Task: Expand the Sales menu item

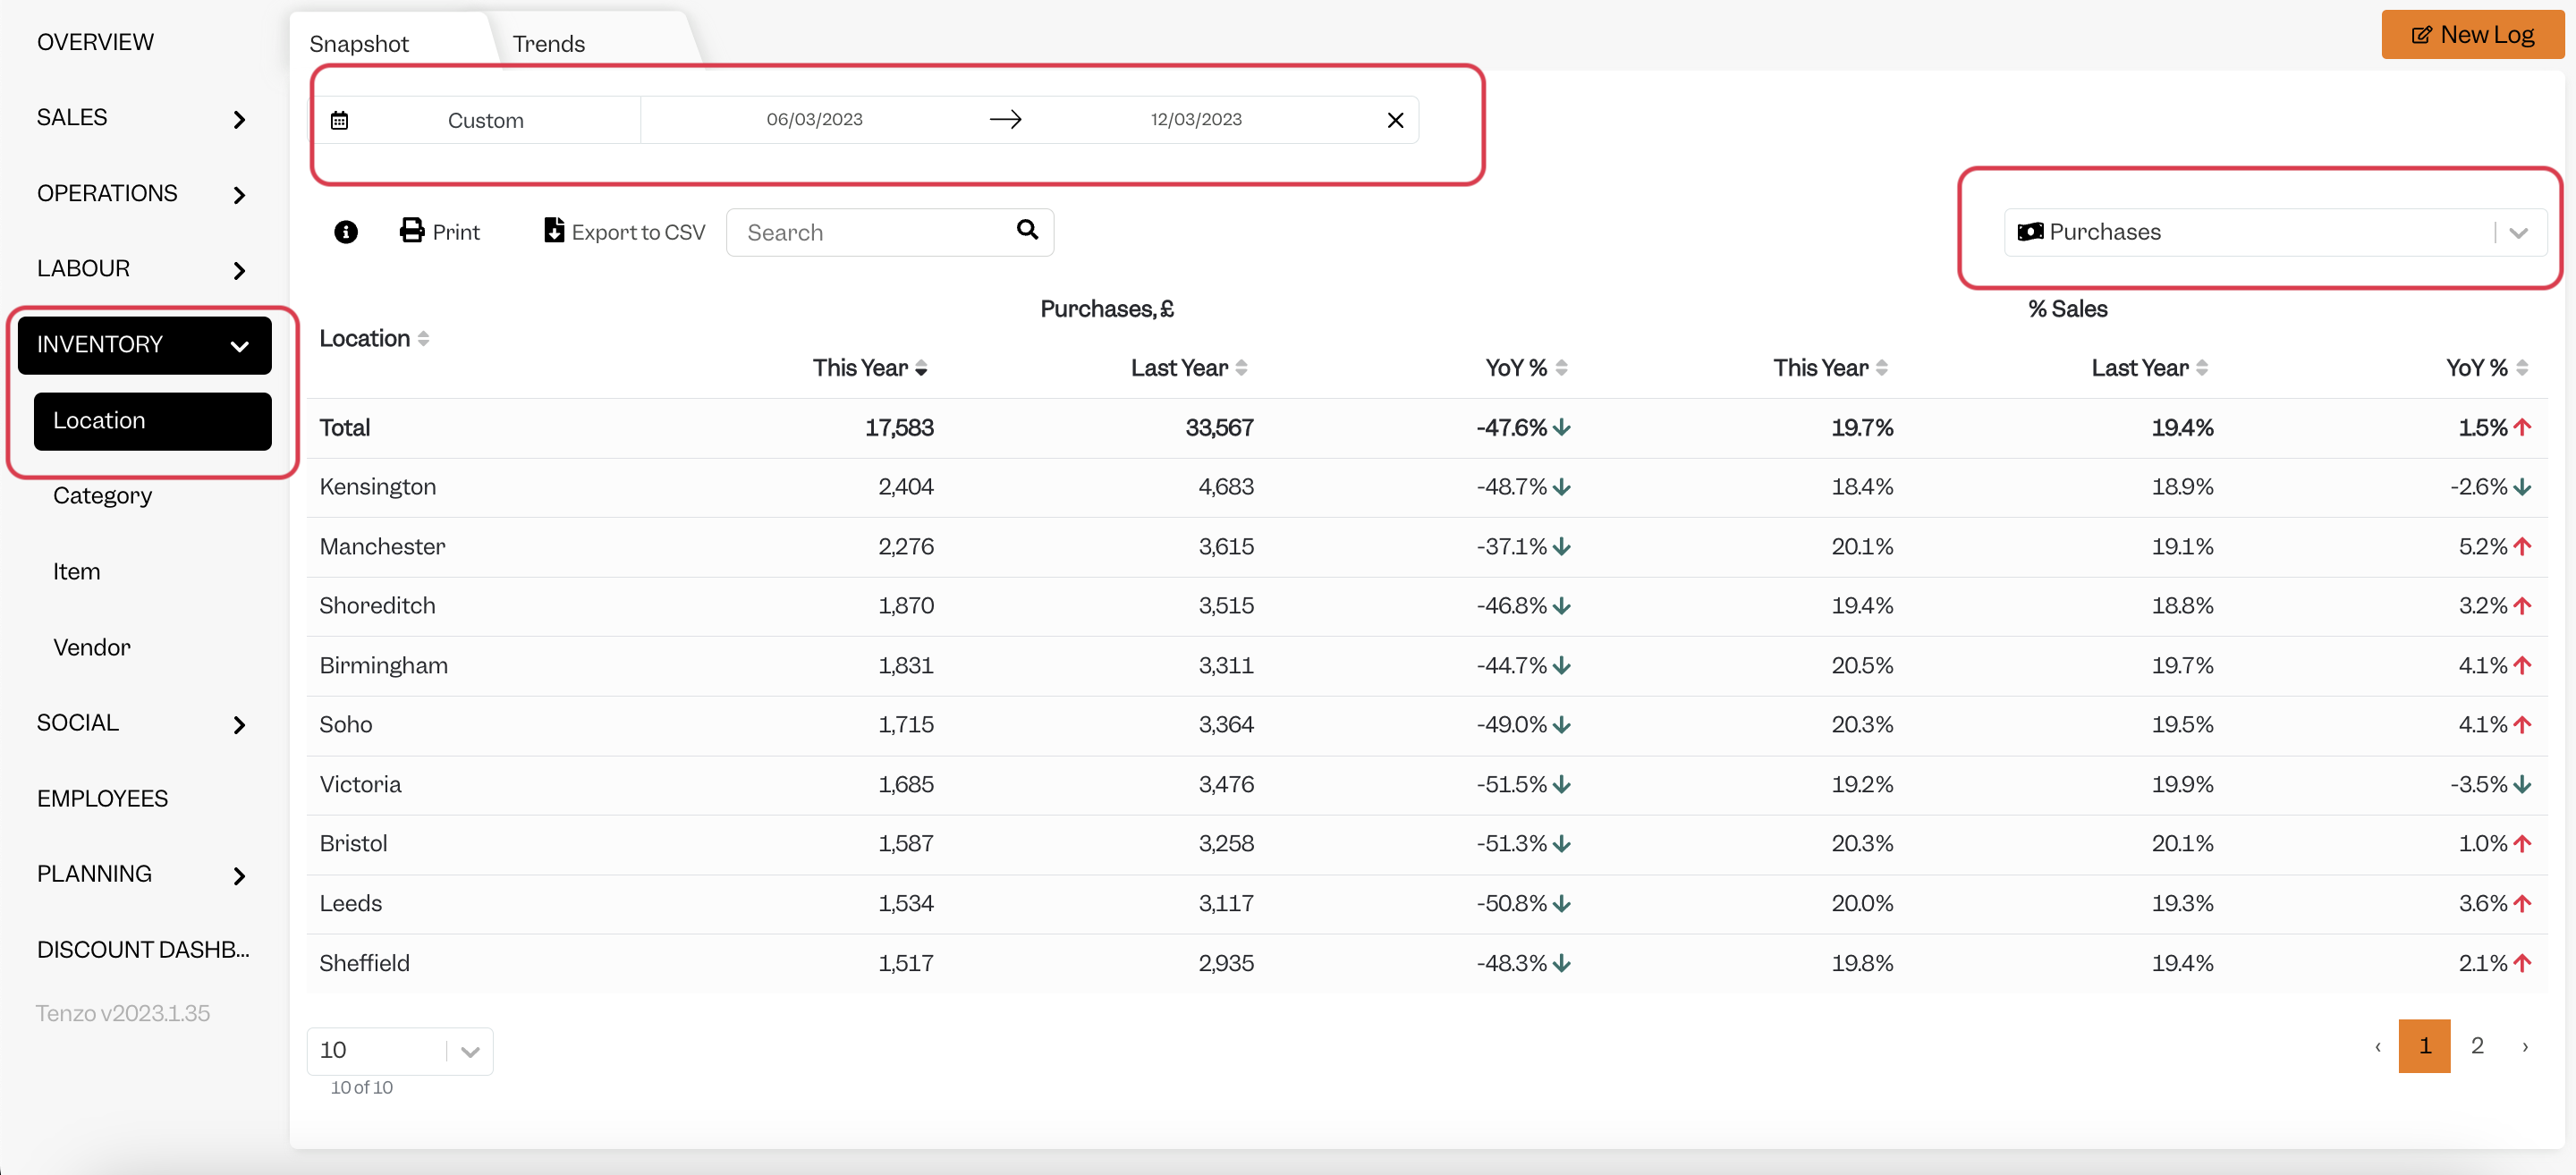Action: coord(239,119)
